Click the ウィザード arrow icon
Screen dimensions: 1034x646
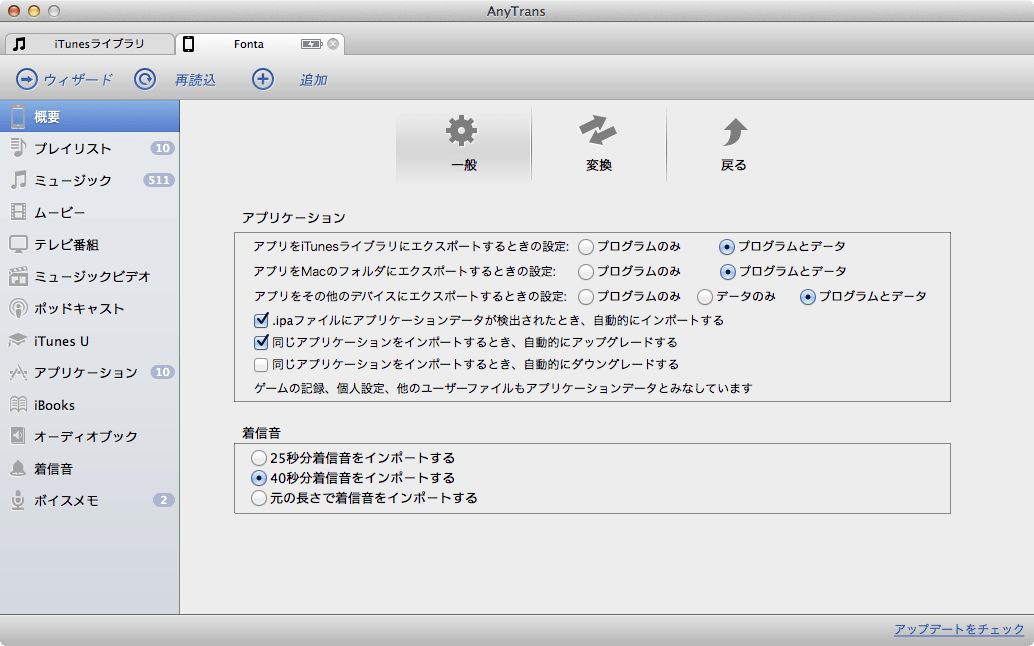click(x=26, y=80)
